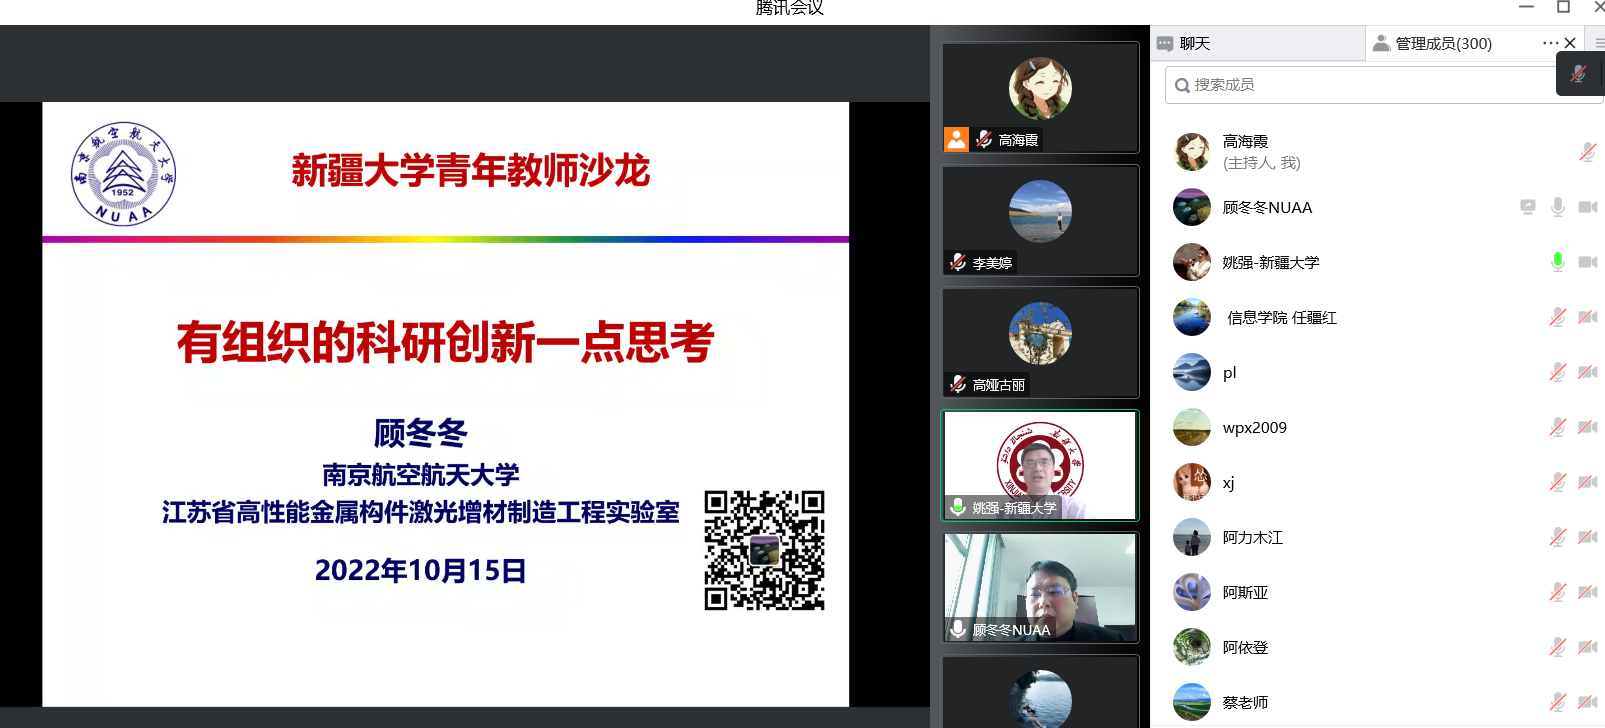The image size is (1605, 728).
Task: Minimize the 腾讯会议 window
Action: pos(1526,7)
